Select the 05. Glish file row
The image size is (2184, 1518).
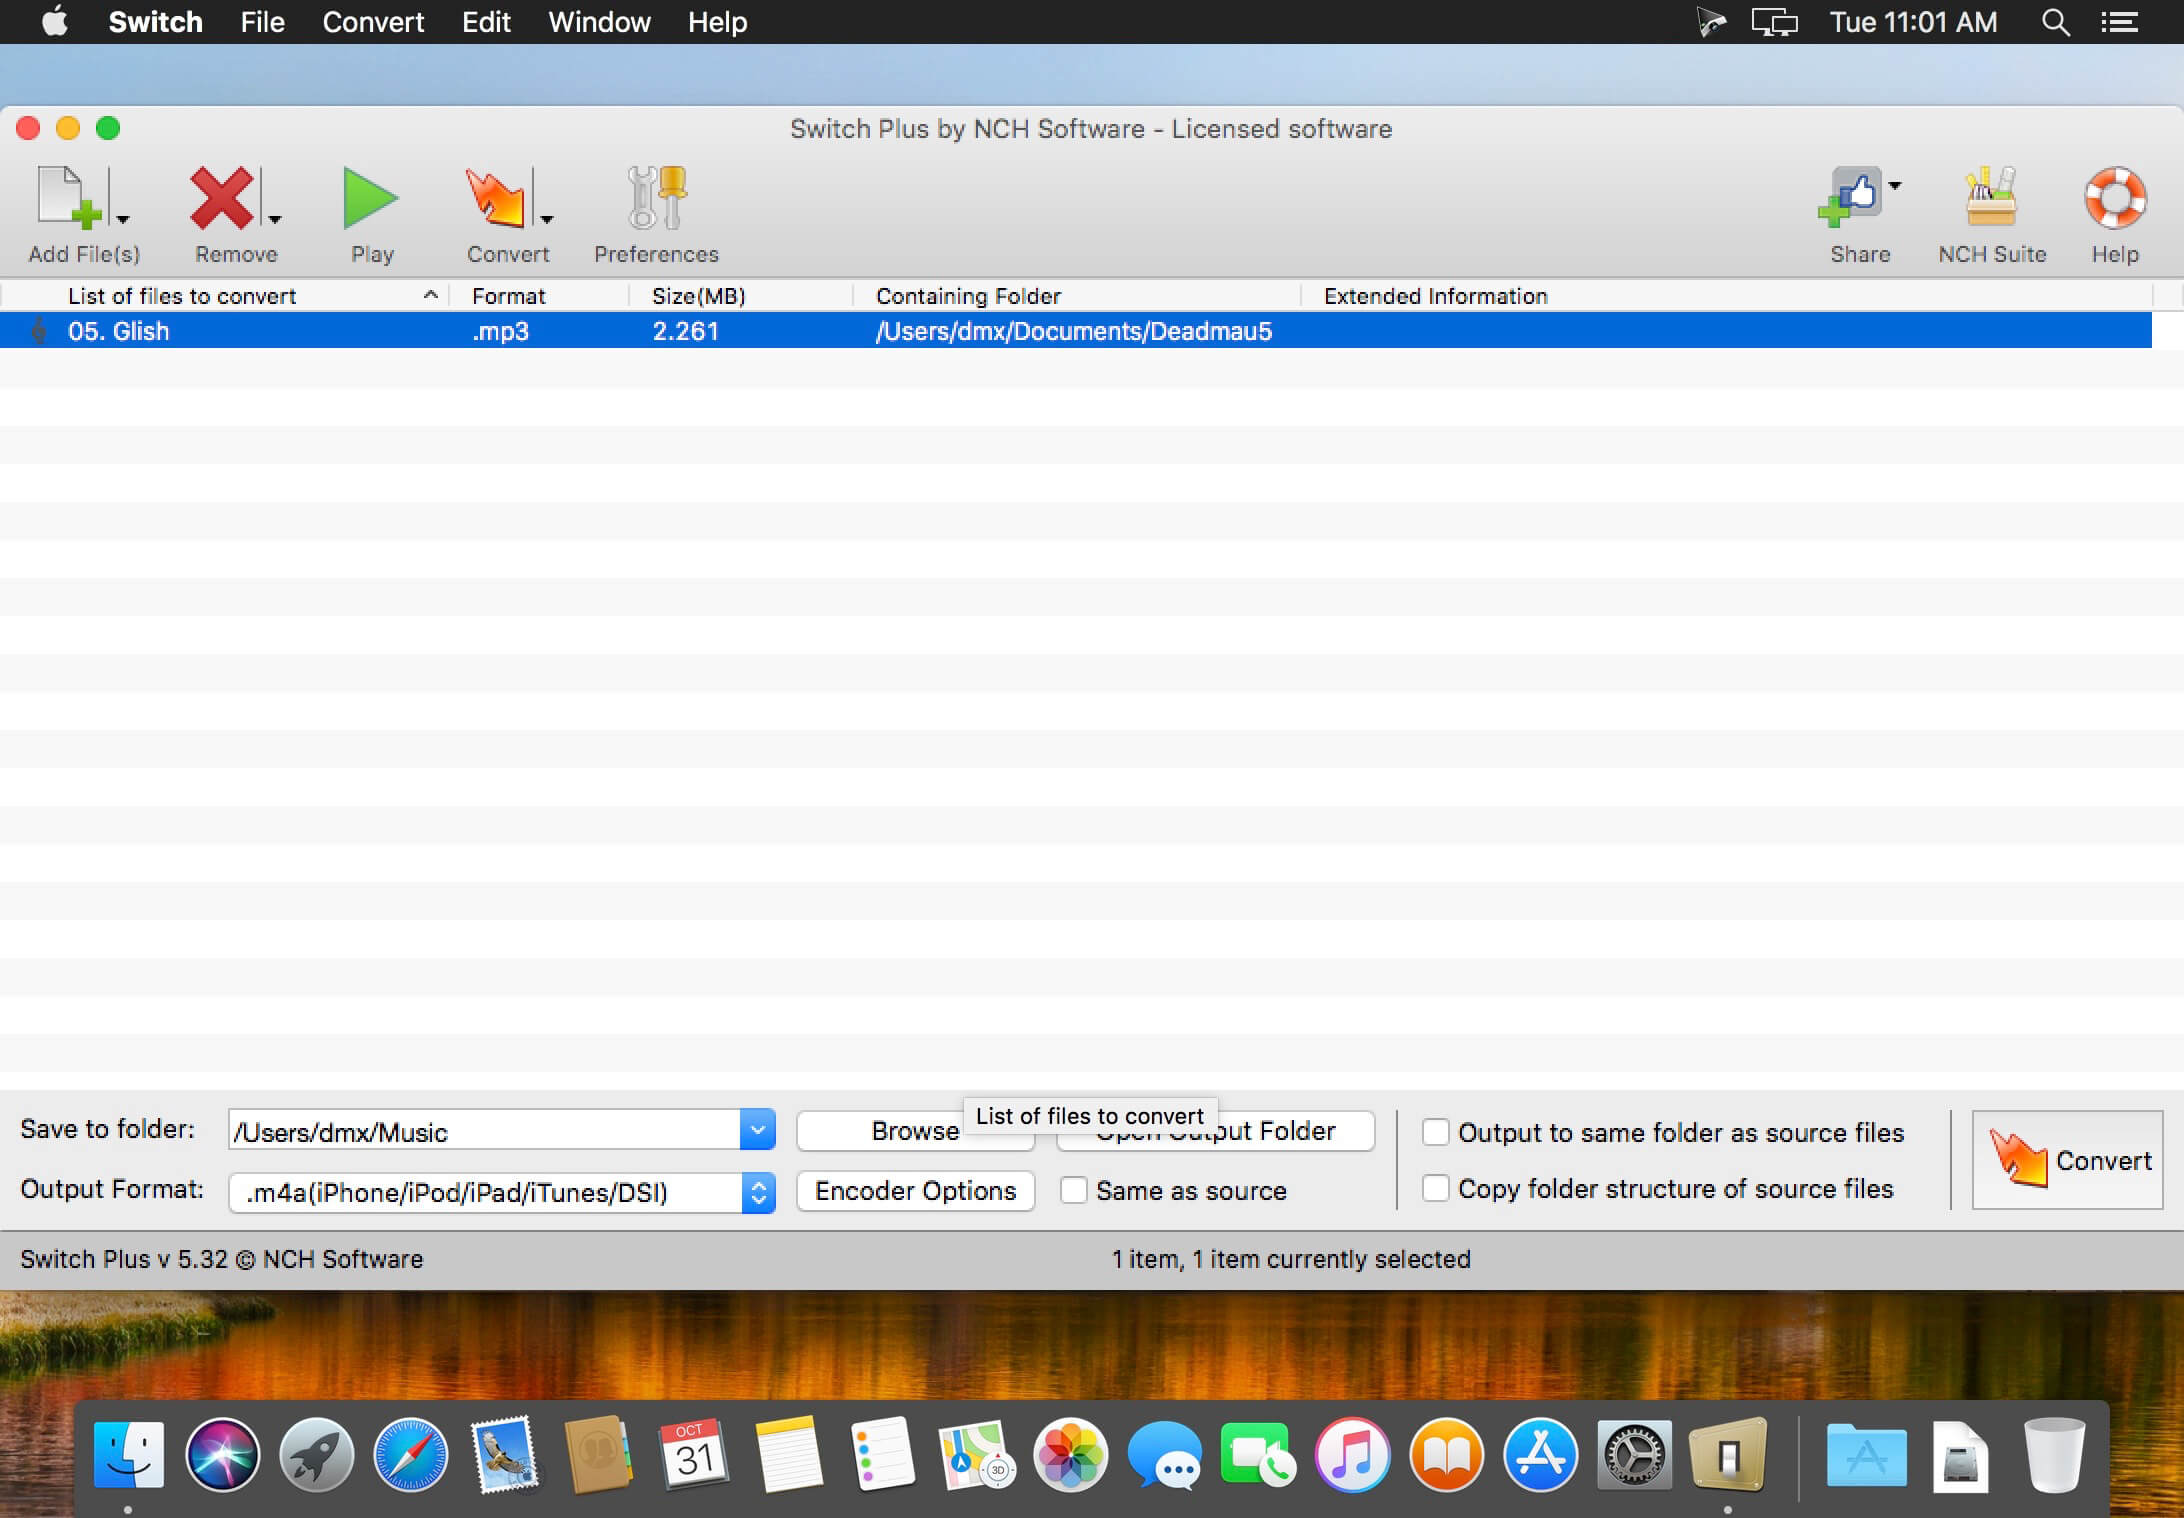[118, 331]
